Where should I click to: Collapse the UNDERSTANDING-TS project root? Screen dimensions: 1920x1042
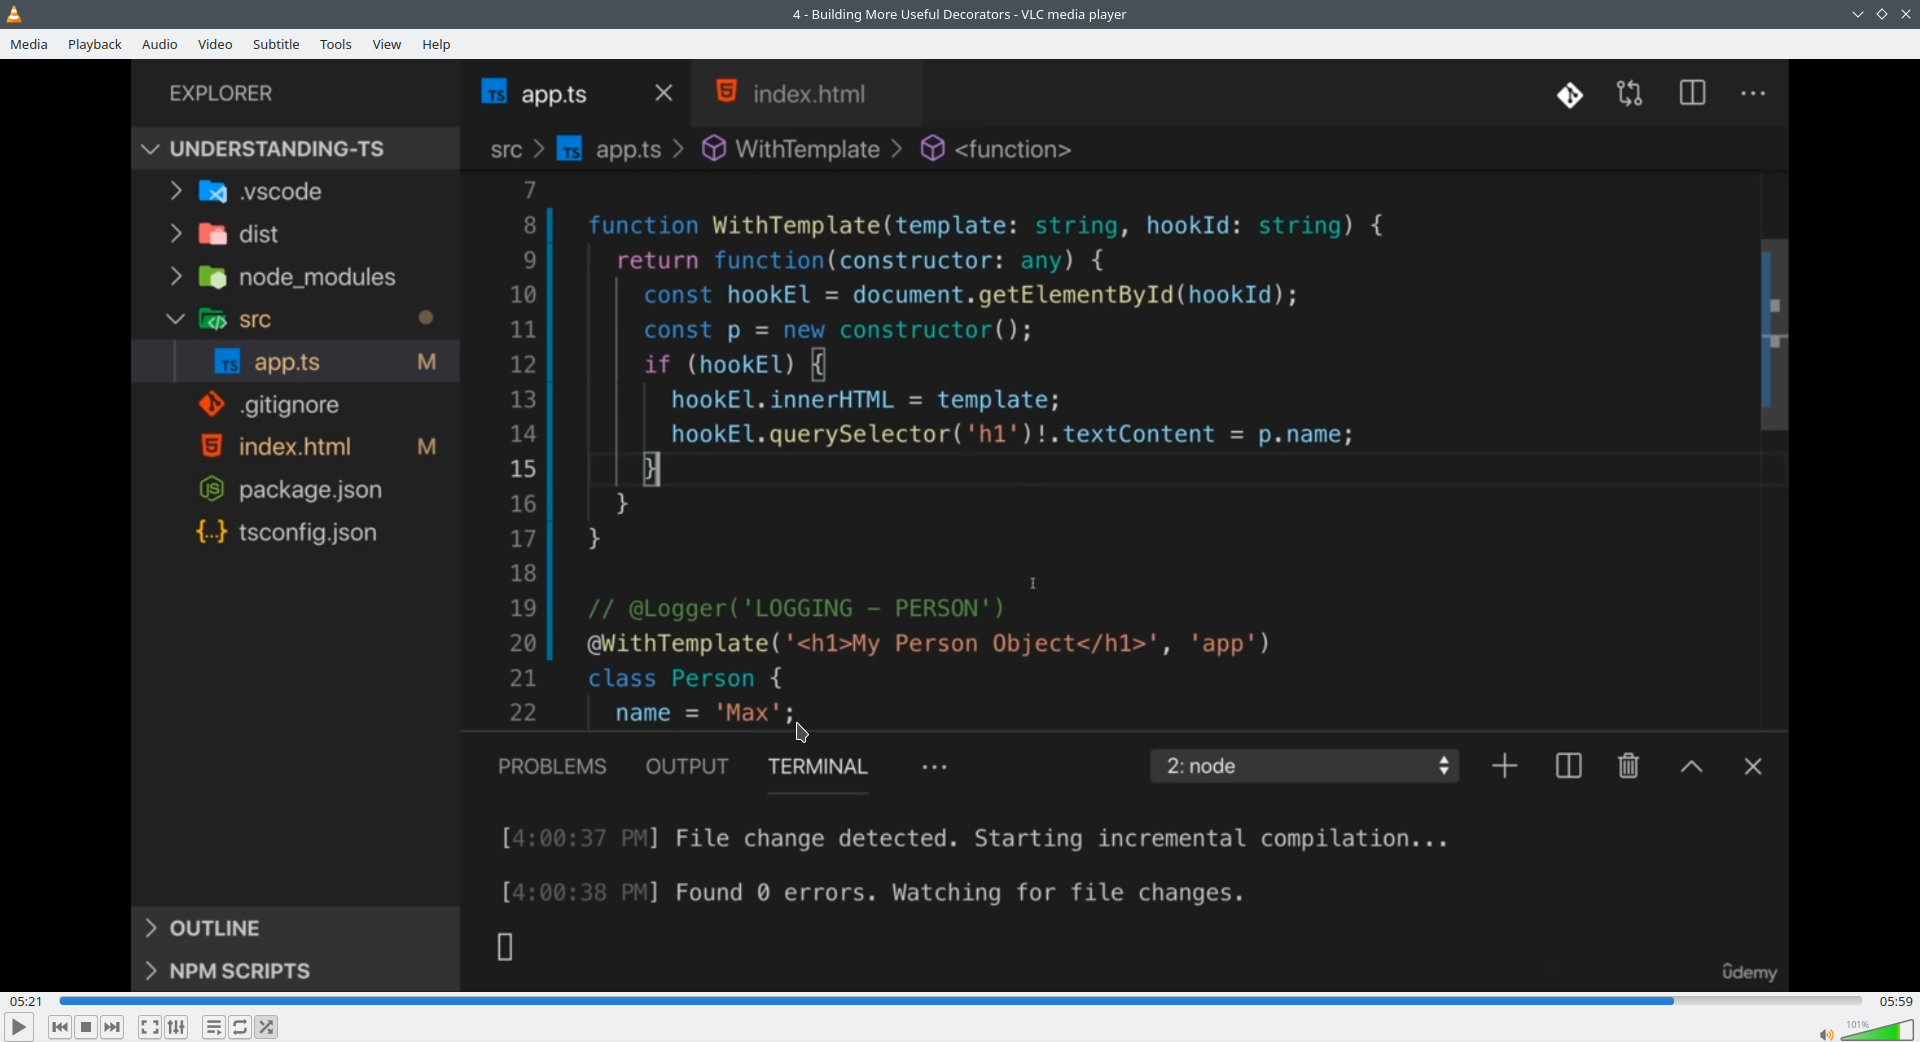[296, 149]
